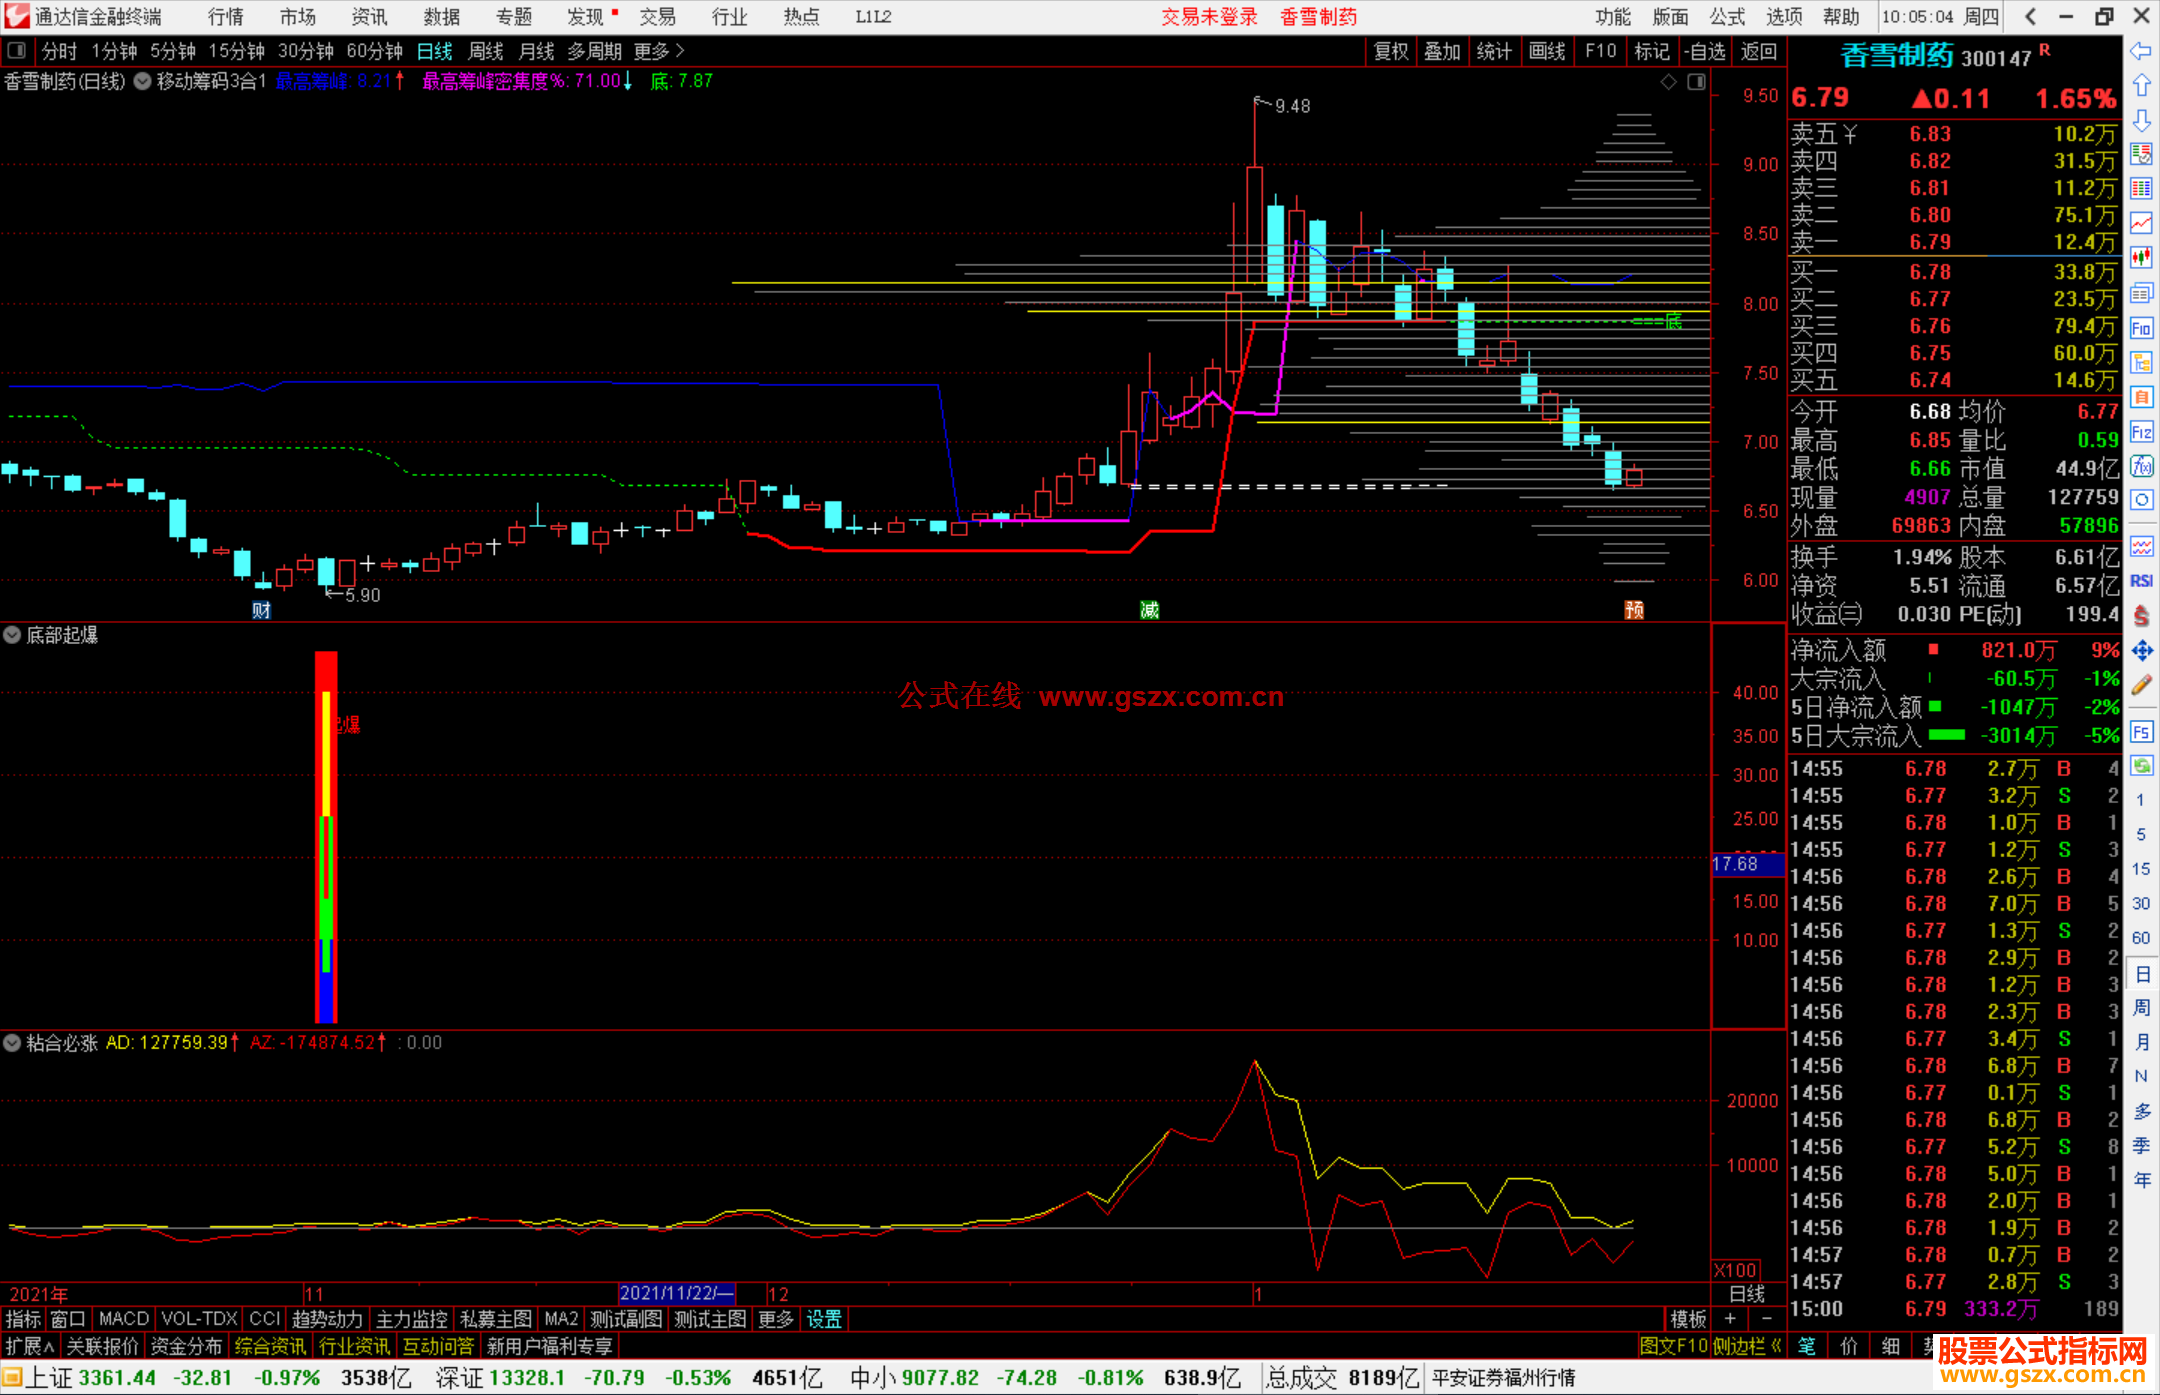Open the 资金分布 tab in bottom bar
The image size is (2160, 1395).
186,1346
